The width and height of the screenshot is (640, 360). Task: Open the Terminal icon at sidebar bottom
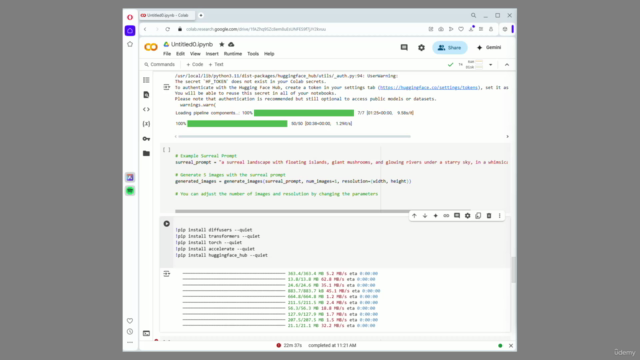point(146,333)
